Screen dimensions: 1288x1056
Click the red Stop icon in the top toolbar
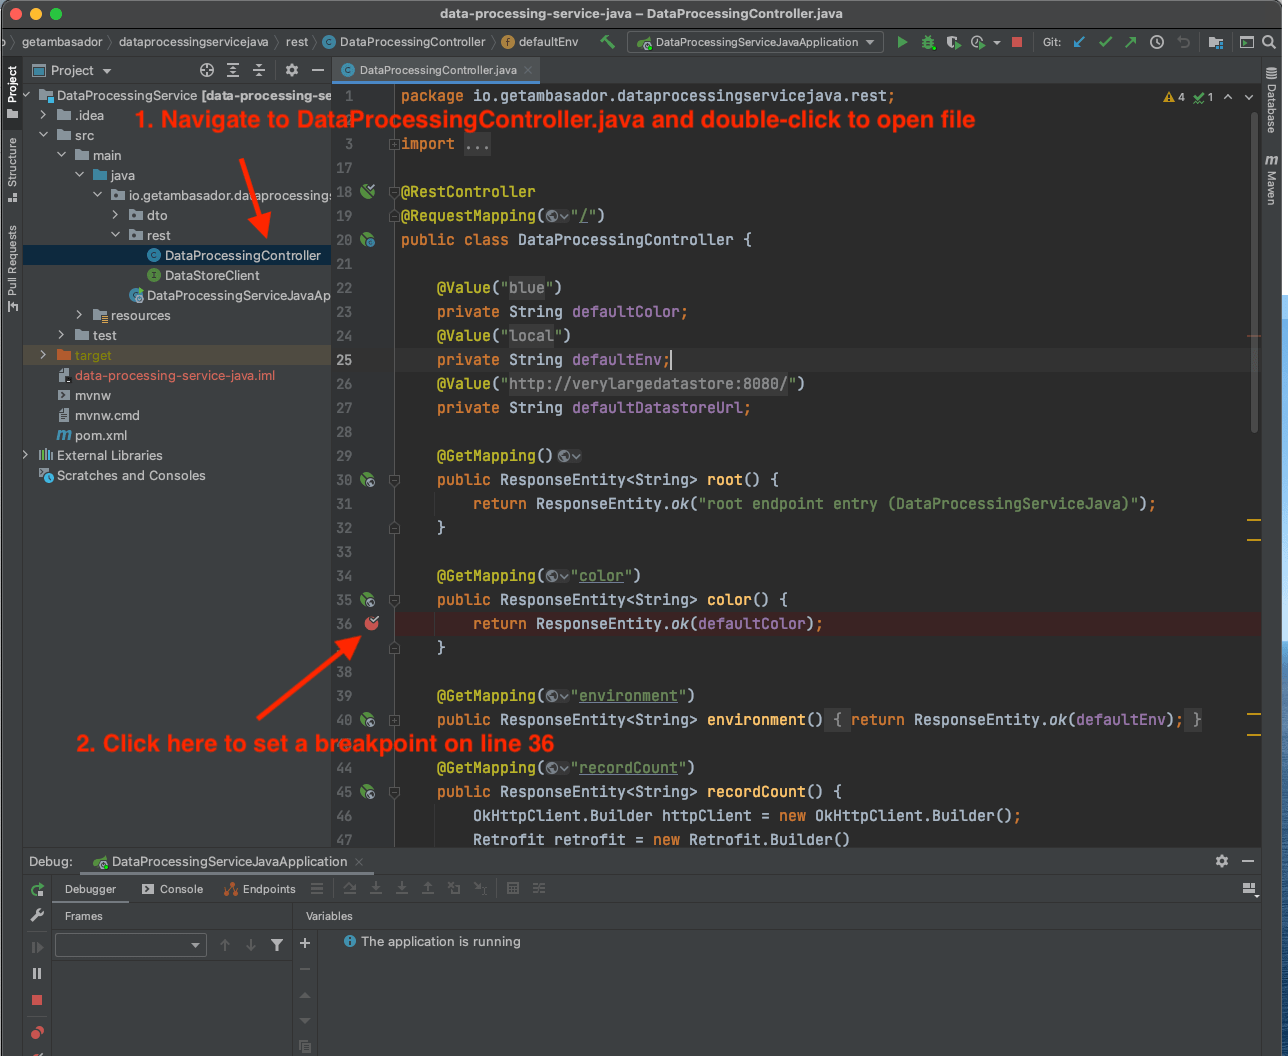click(1017, 42)
